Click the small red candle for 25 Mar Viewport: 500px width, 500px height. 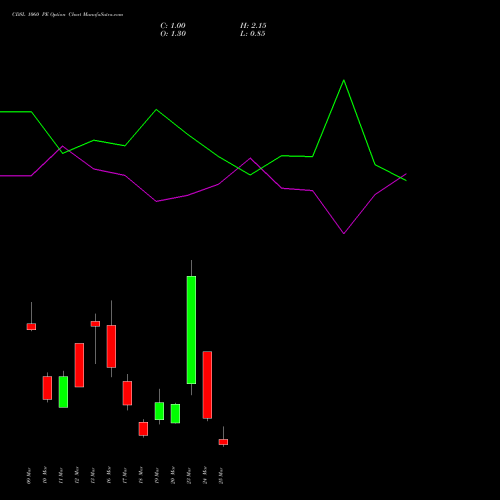223,442
